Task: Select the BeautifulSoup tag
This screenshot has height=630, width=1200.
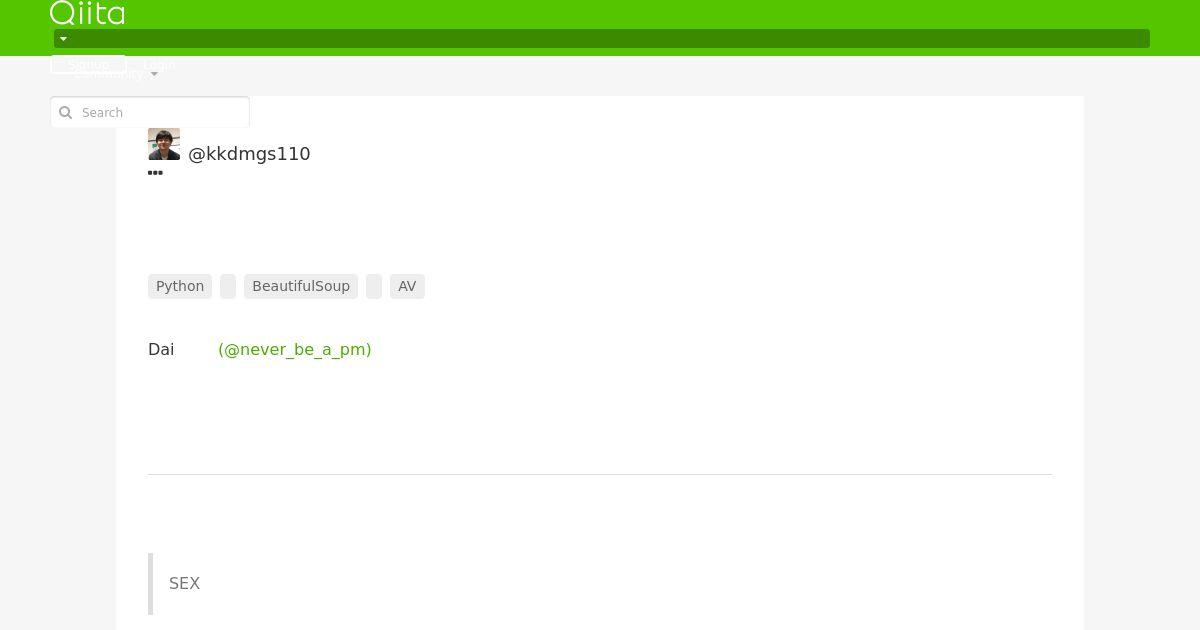Action: 301,286
